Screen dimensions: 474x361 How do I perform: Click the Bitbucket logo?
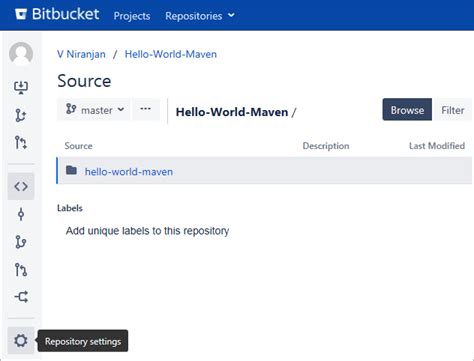[57, 14]
